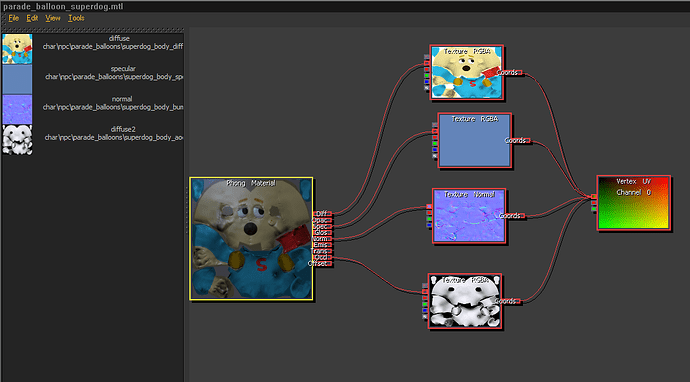
Task: Open the File menu
Action: click(14, 18)
